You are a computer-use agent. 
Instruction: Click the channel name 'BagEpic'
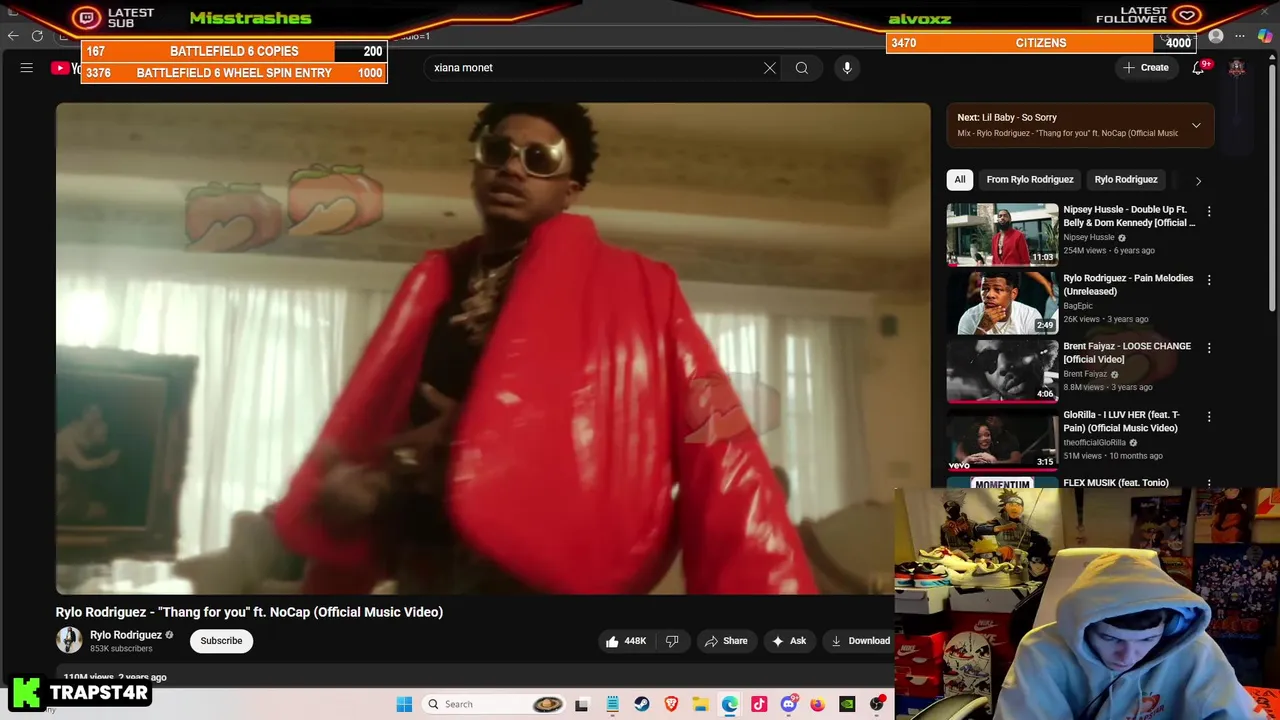pos(1078,306)
